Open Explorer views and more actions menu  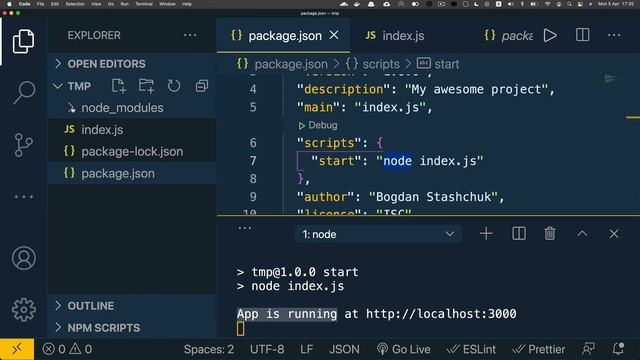pyautogui.click(x=190, y=36)
